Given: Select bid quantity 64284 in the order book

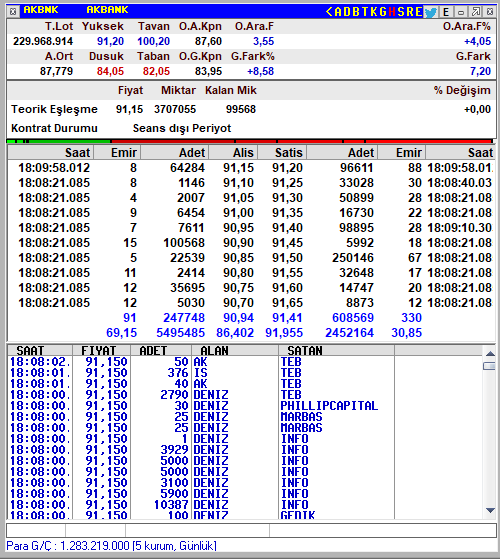Looking at the screenshot, I should coord(187,168).
